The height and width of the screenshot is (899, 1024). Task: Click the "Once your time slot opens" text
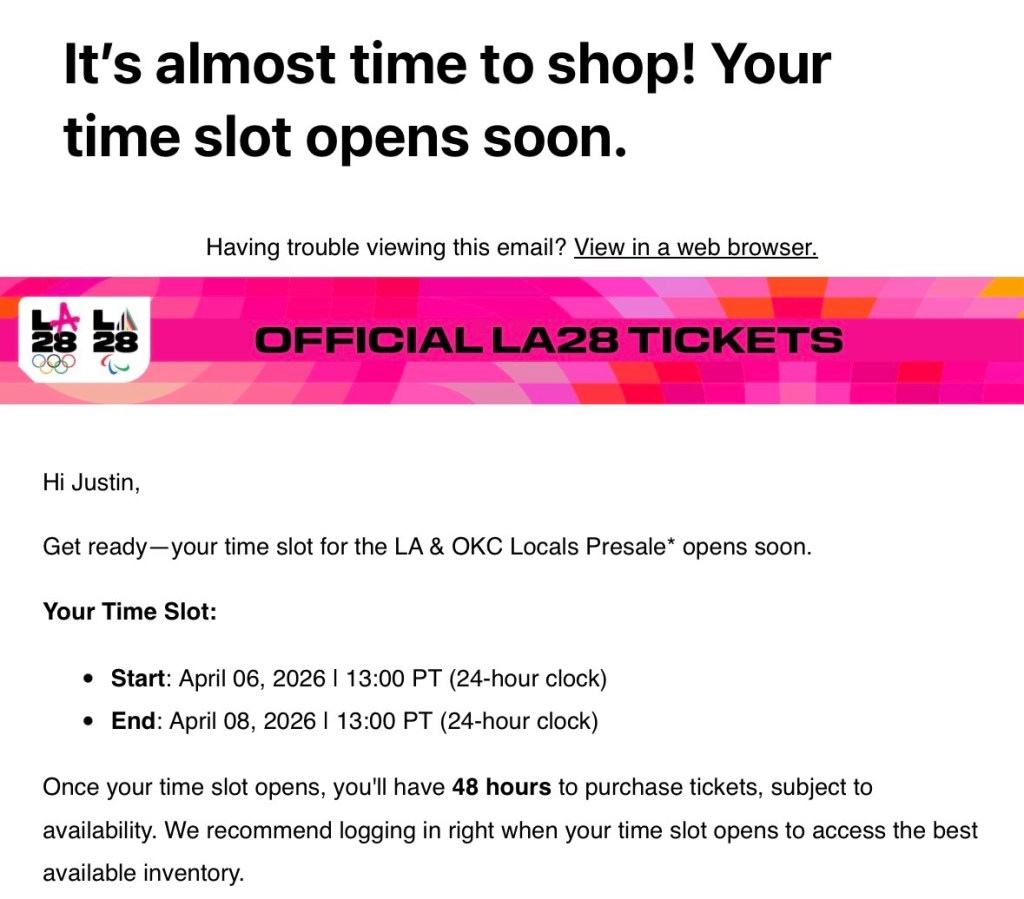pyautogui.click(x=170, y=787)
